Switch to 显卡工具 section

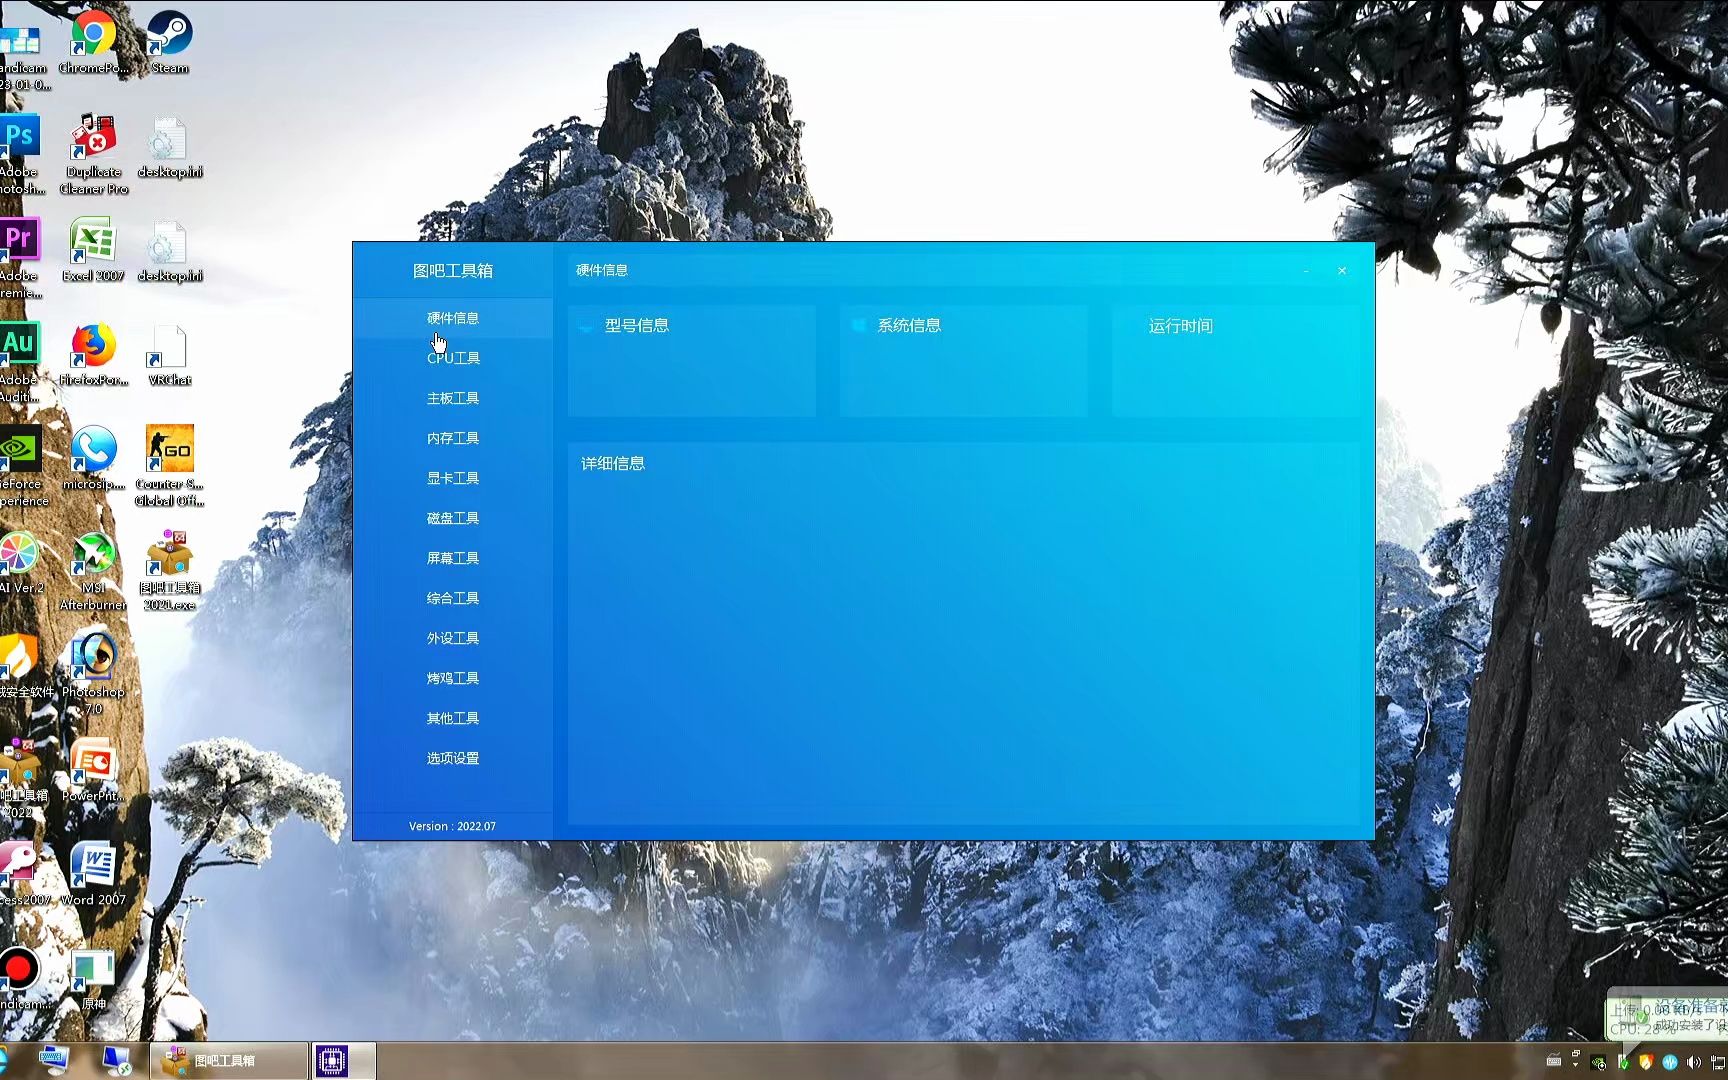point(453,478)
